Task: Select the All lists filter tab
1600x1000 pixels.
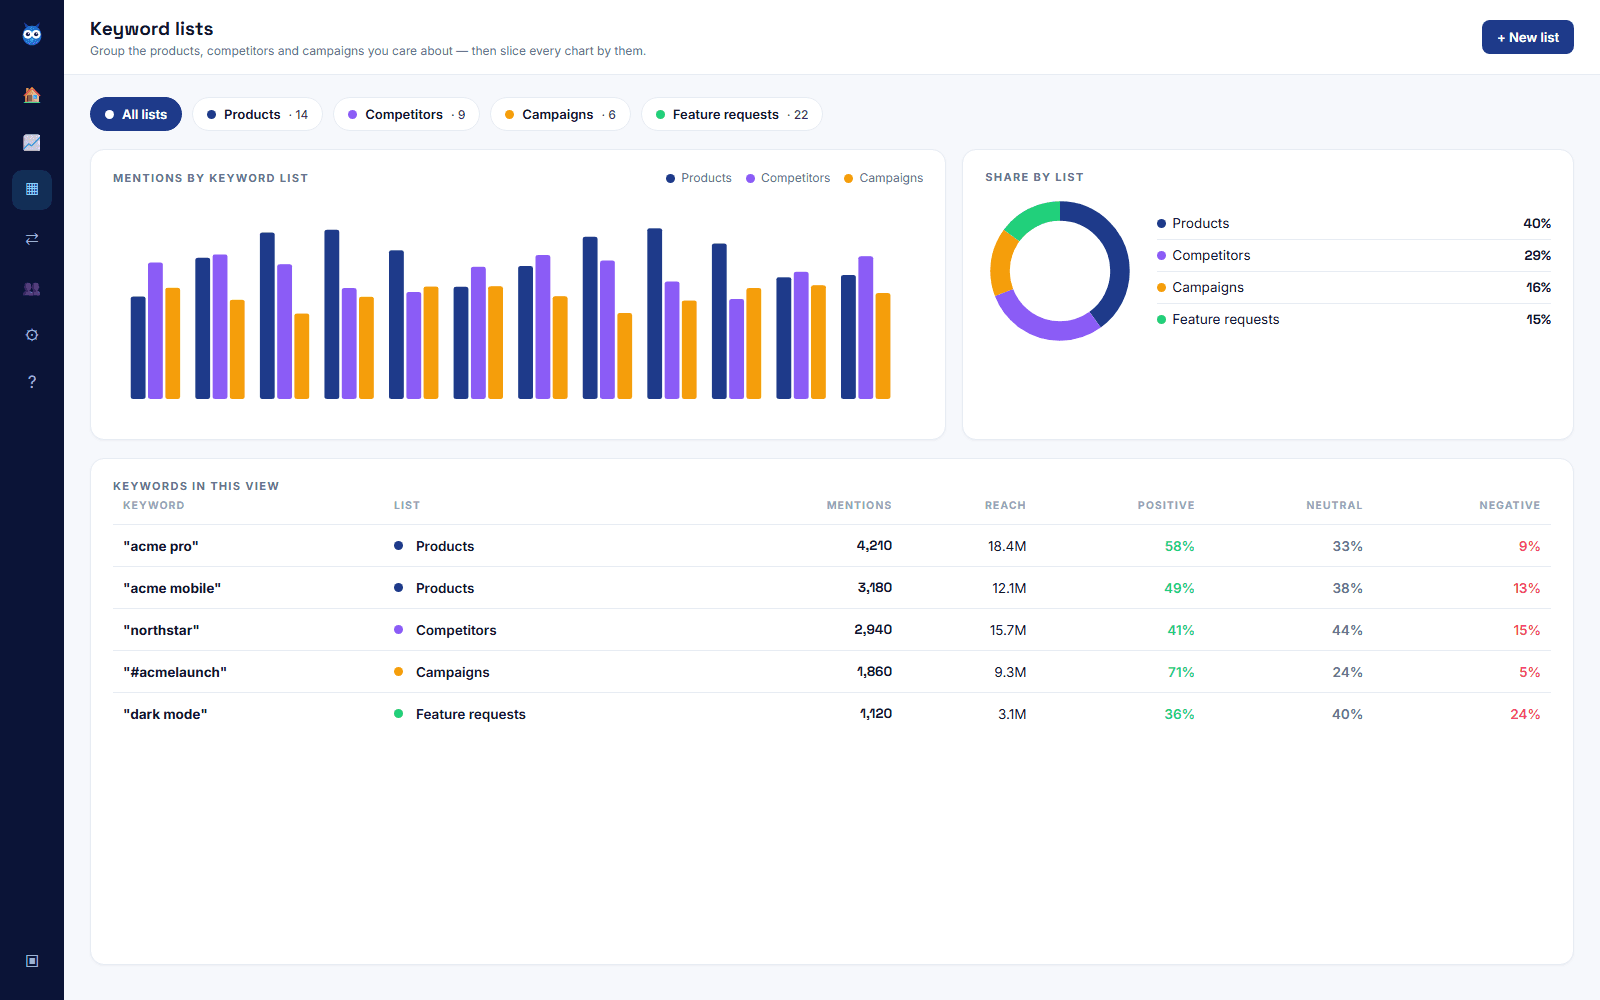Action: click(x=136, y=114)
